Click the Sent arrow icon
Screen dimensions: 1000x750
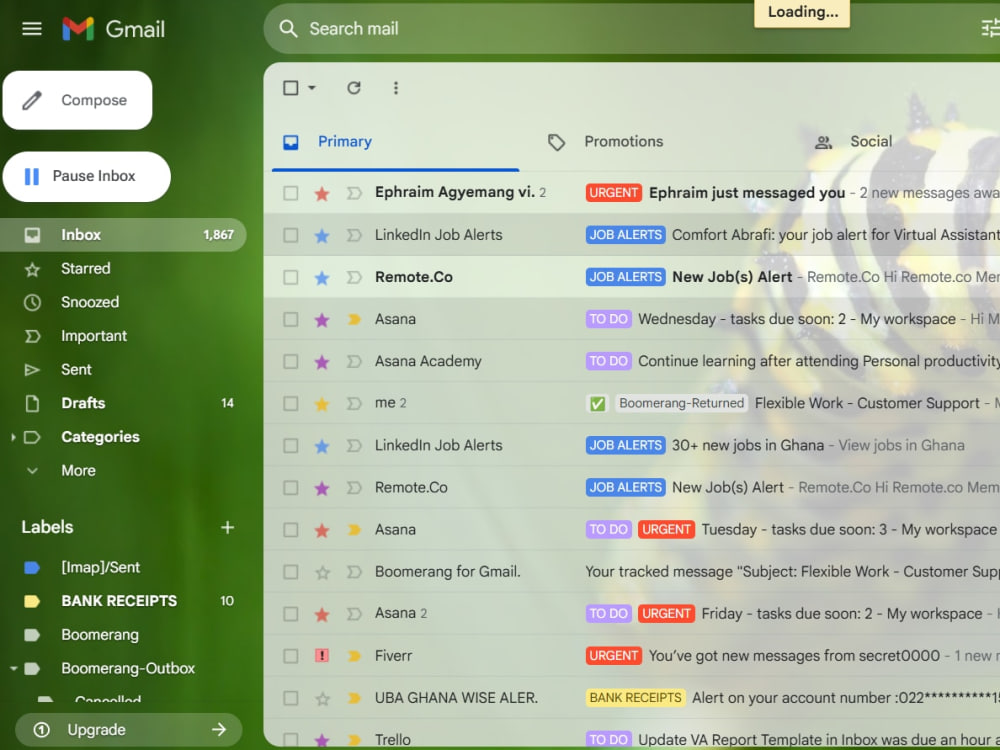[x=32, y=370]
